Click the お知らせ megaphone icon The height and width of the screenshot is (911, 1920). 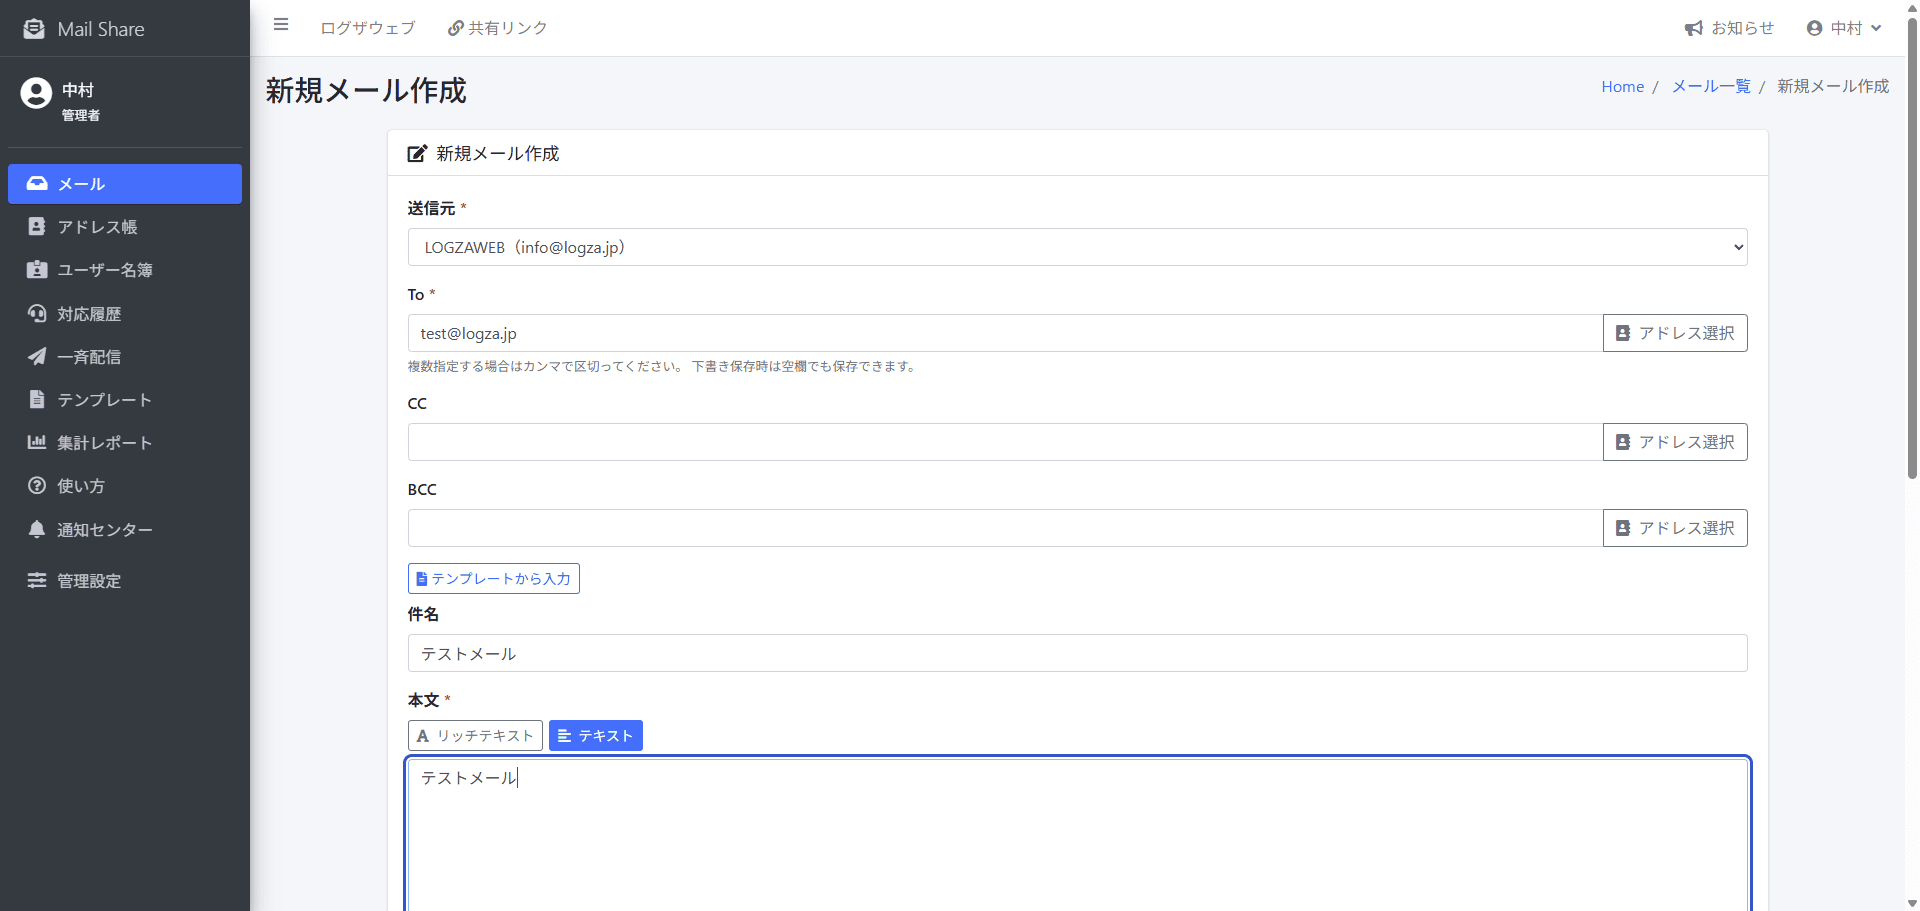click(x=1694, y=29)
